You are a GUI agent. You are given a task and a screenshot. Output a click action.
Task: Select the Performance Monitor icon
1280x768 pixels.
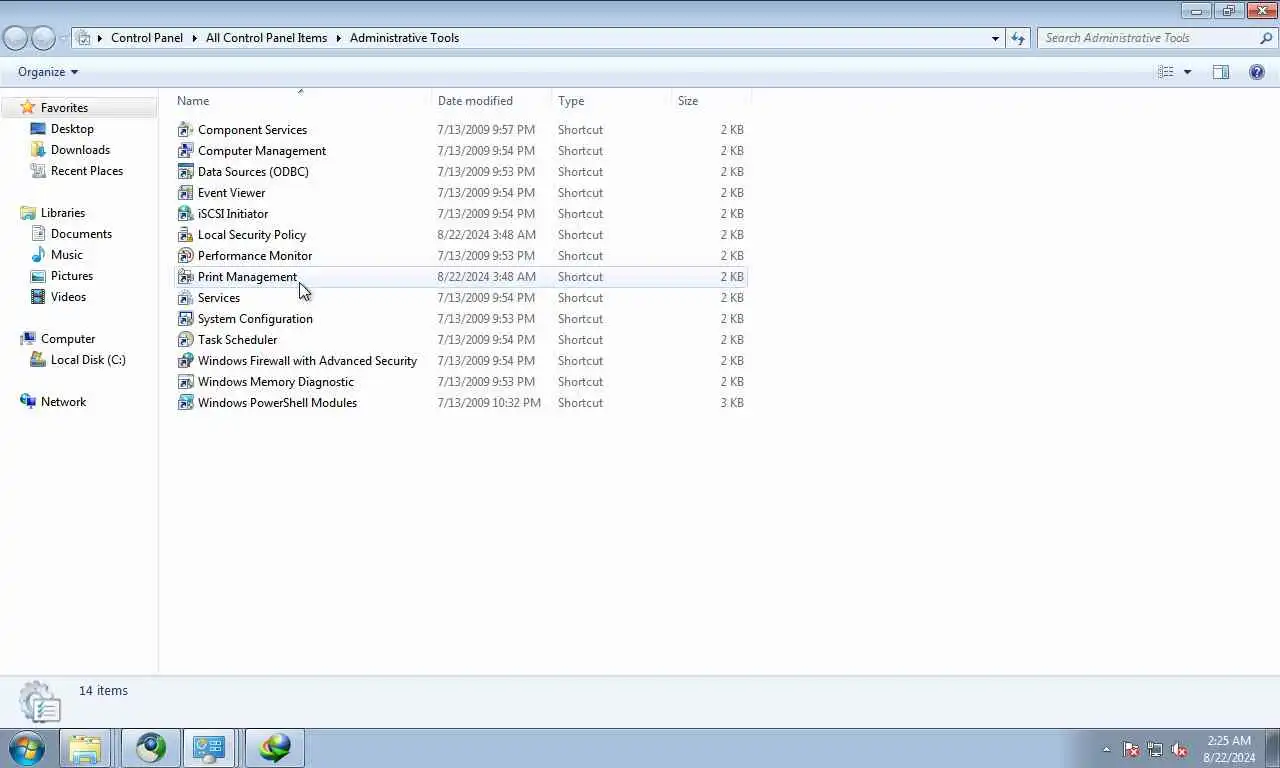(185, 256)
